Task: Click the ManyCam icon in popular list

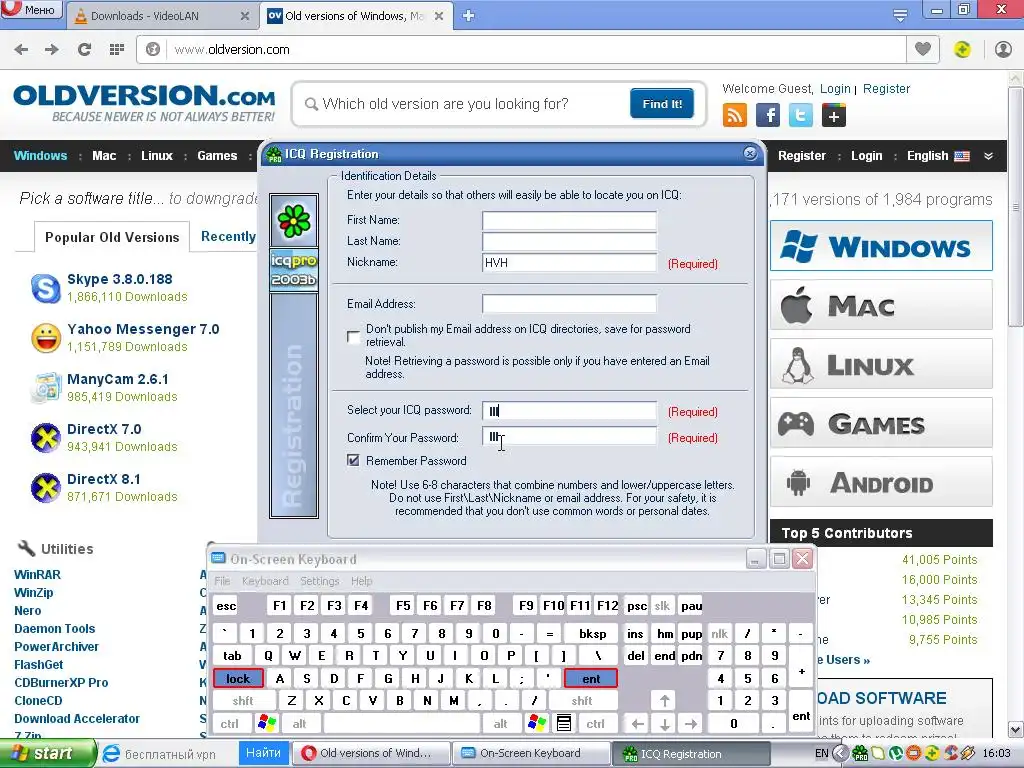Action: (x=46, y=387)
